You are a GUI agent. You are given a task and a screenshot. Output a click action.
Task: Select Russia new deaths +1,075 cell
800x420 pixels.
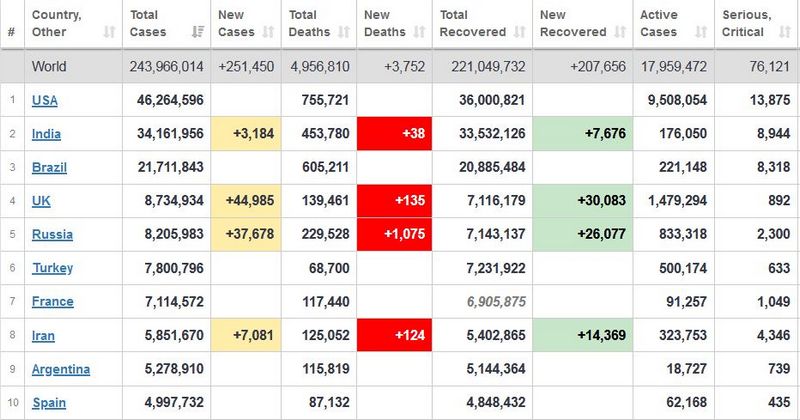click(x=394, y=234)
